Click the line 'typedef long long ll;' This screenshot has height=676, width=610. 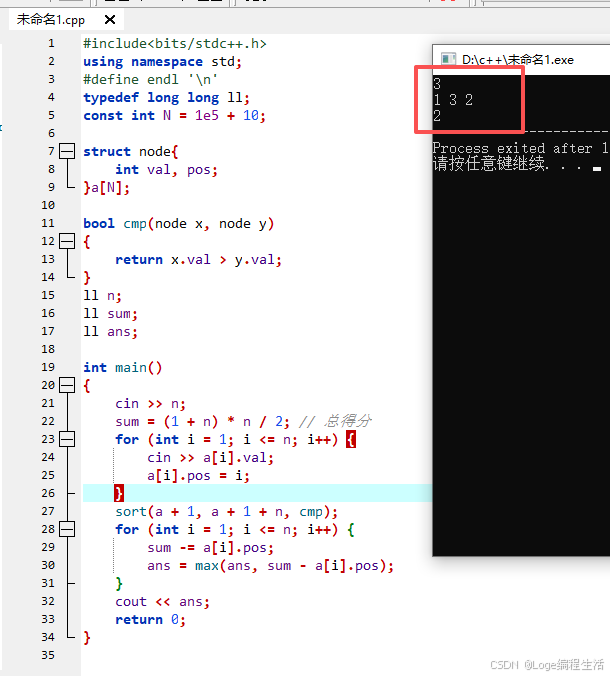(x=166, y=98)
